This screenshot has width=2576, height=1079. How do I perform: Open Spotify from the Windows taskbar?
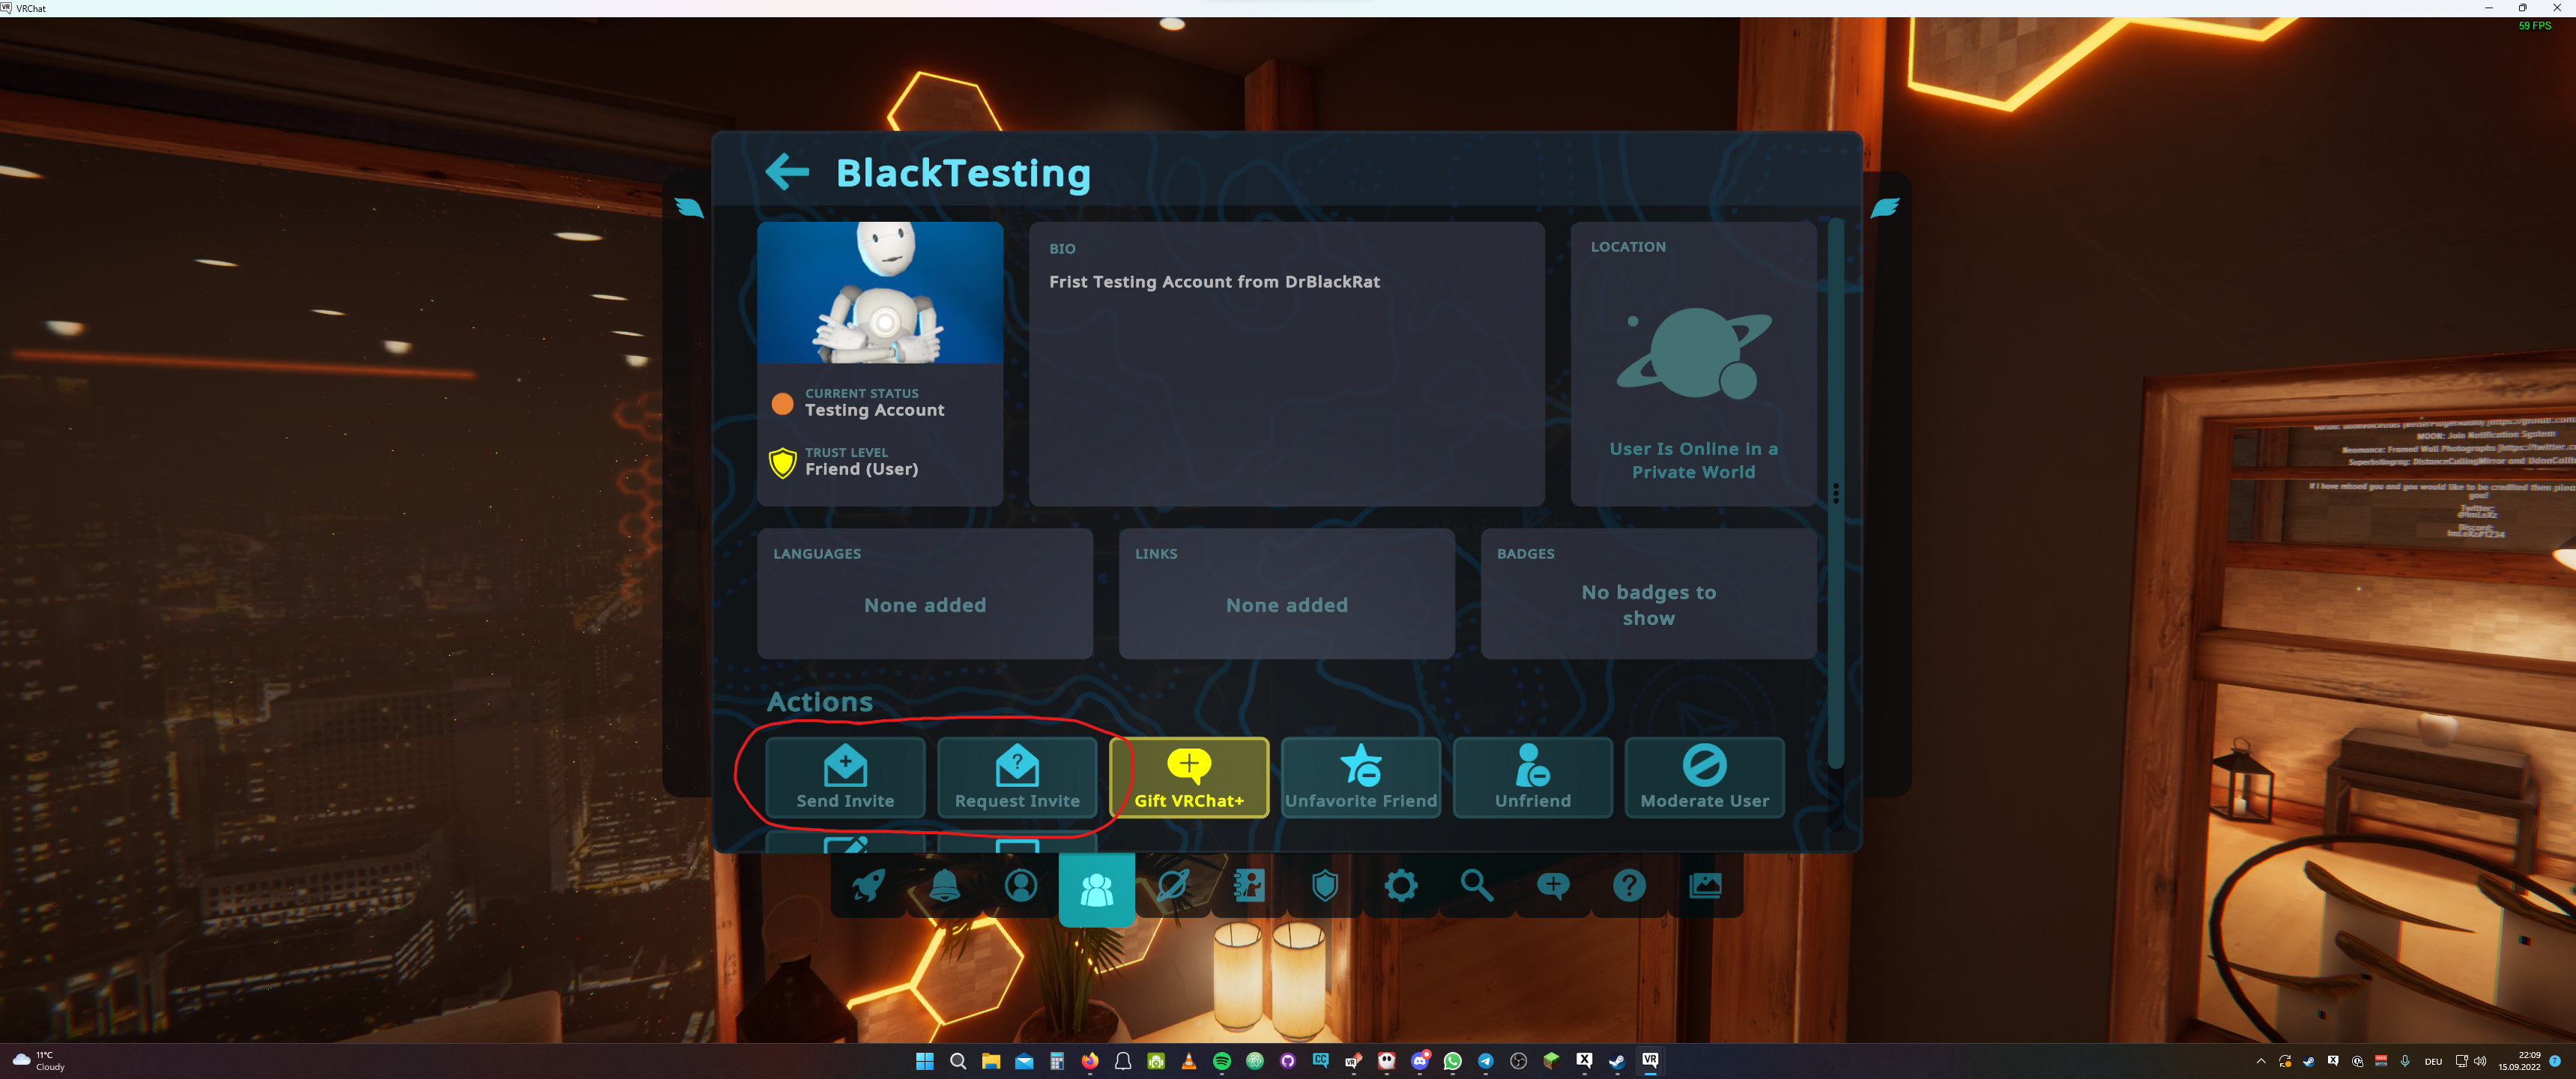point(1221,1061)
